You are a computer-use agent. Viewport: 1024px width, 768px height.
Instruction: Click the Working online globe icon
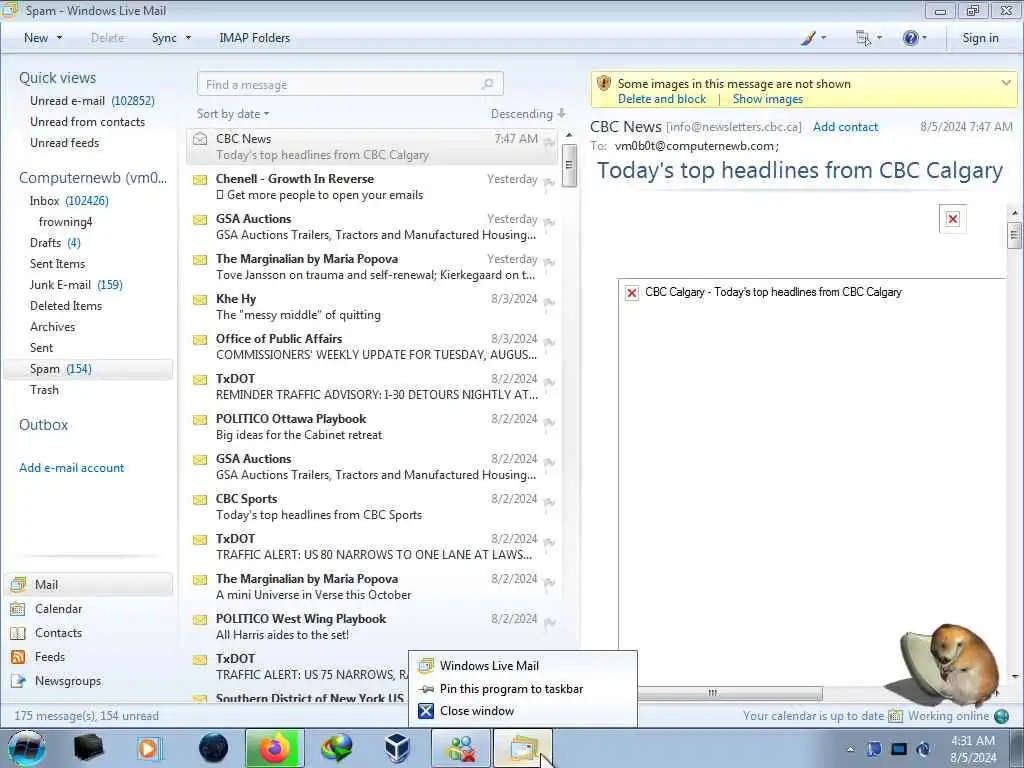(1001, 716)
